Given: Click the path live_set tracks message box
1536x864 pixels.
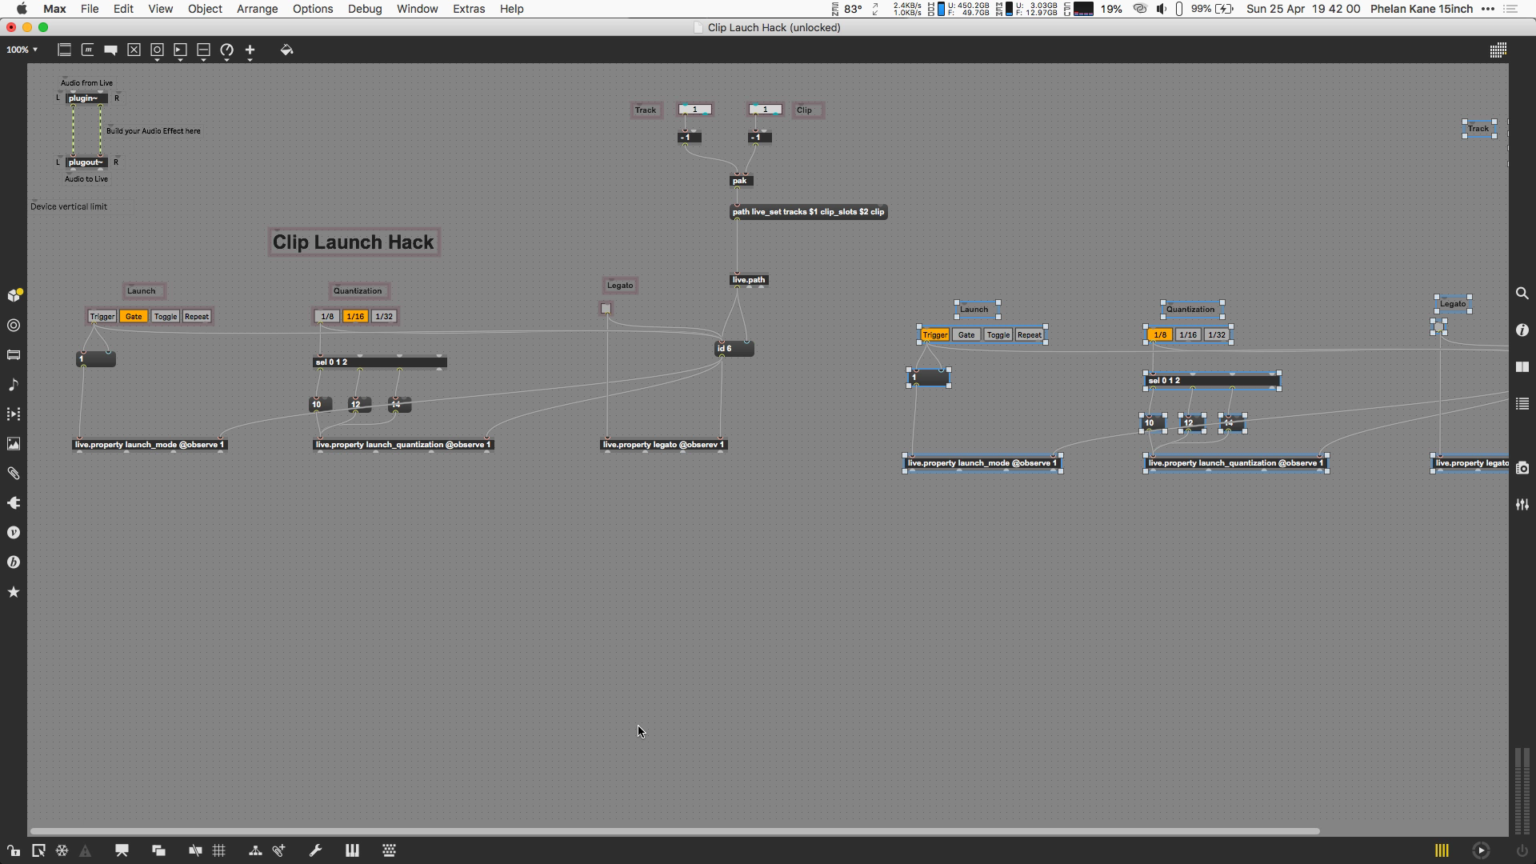Looking at the screenshot, I should point(808,211).
